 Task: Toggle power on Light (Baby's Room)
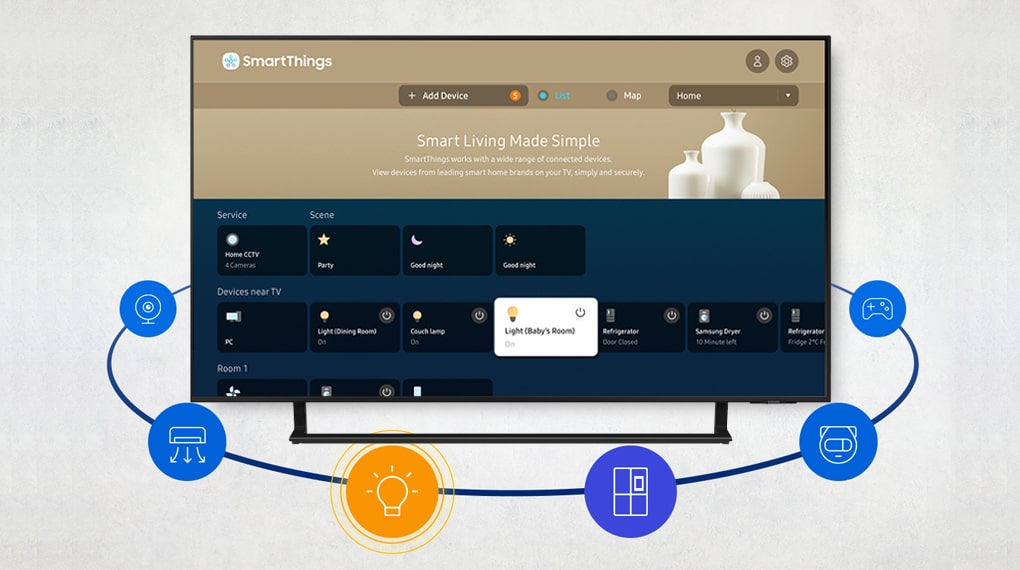[580, 313]
